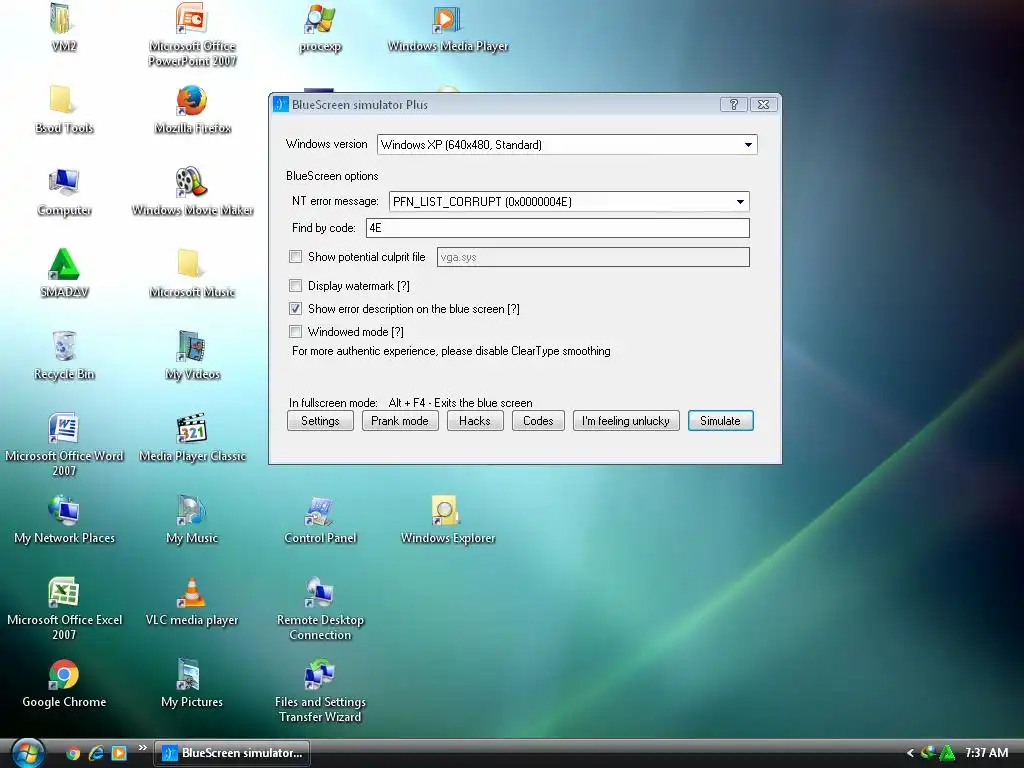Select the Control Panel desktop icon
1024x768 pixels.
tap(320, 519)
